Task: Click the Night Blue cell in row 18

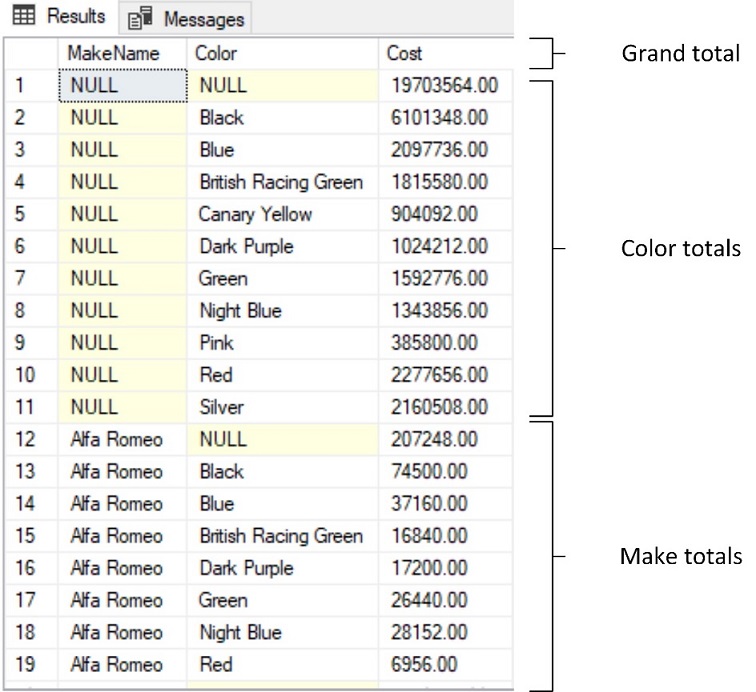Action: click(240, 632)
